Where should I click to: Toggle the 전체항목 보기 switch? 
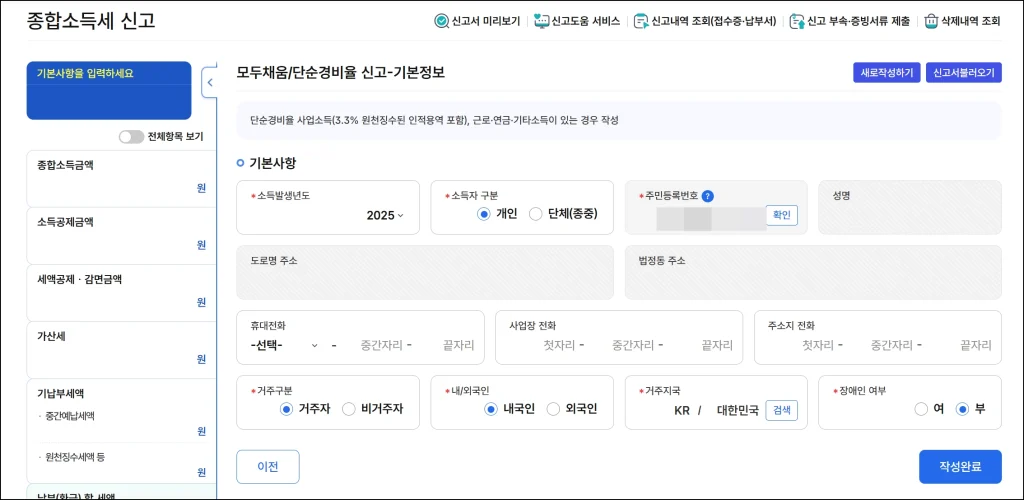(x=131, y=137)
